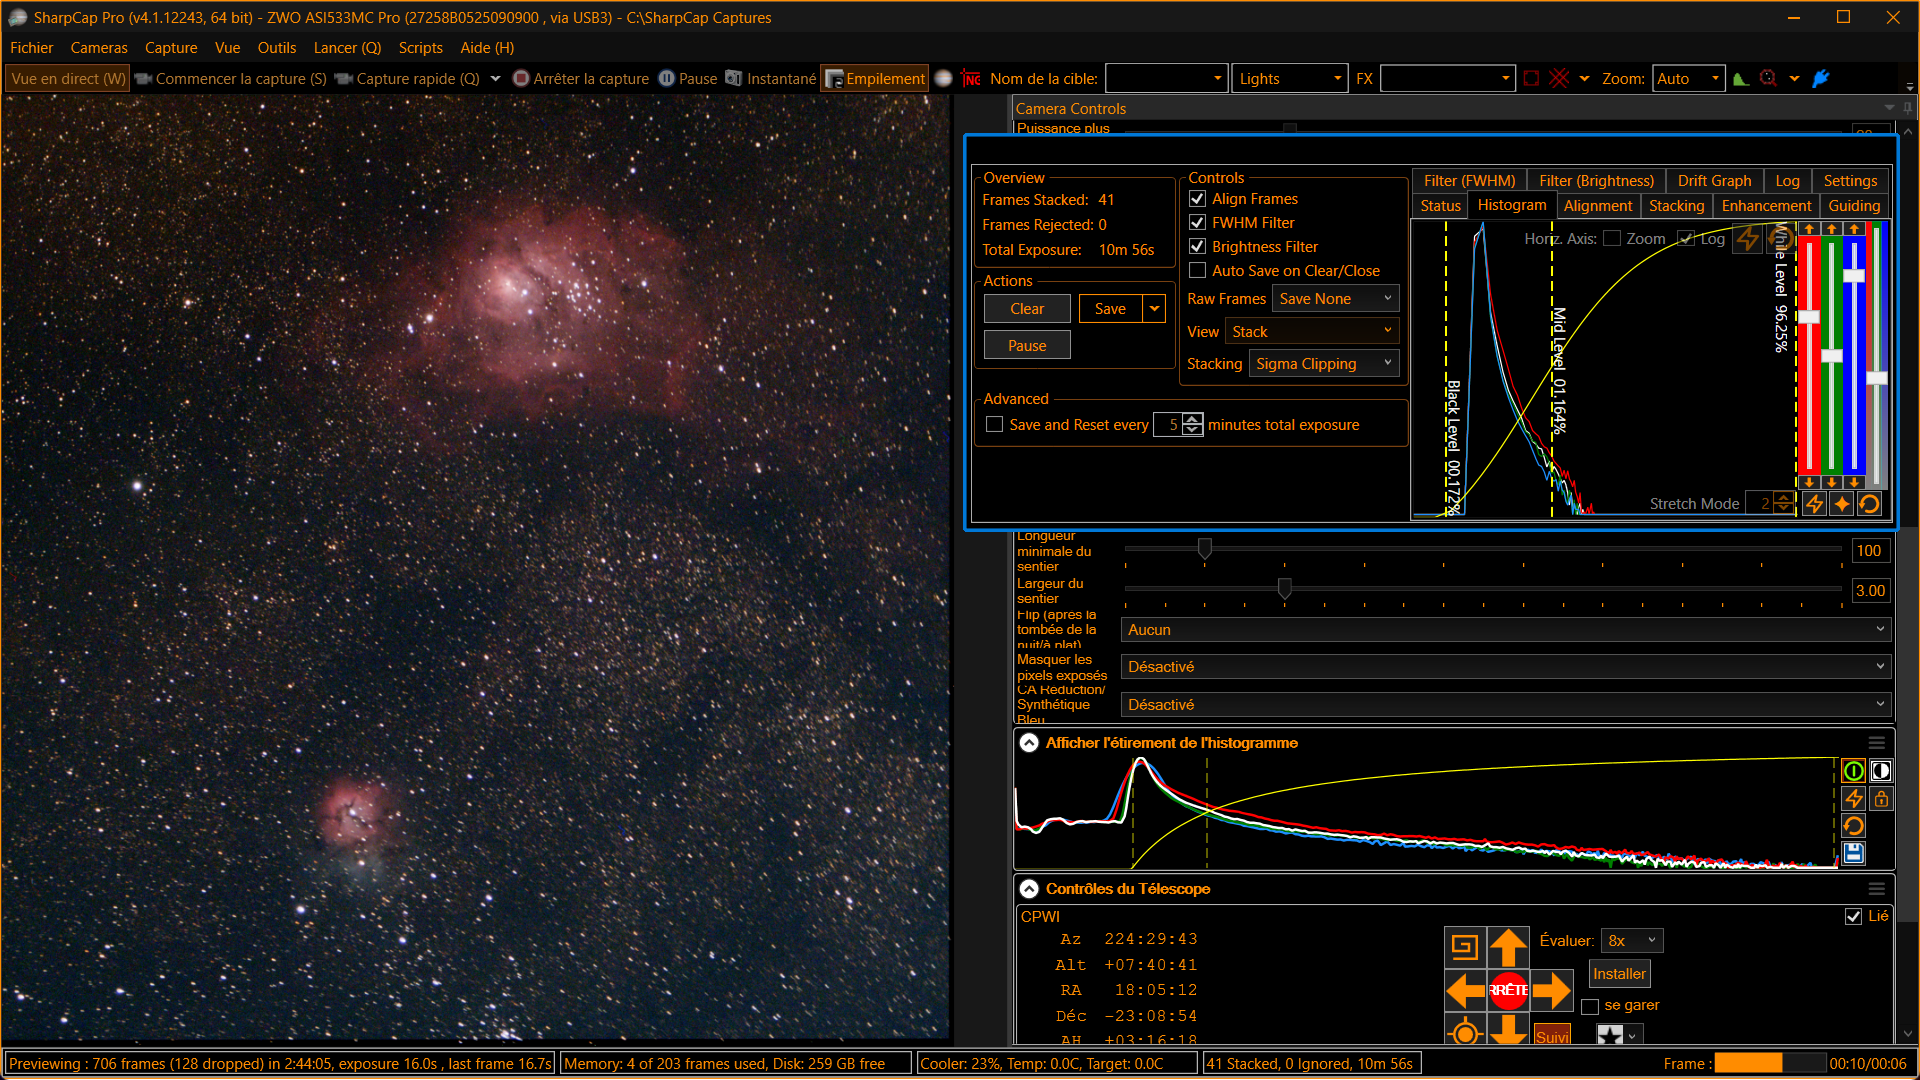Click the lock icon in display stretch panel
The image size is (1920, 1080).
1881,799
